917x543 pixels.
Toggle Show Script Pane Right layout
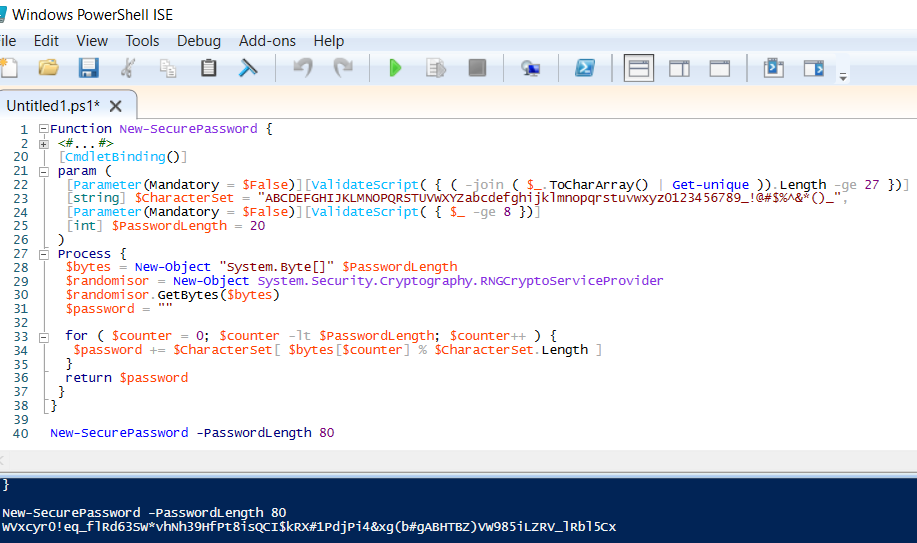(680, 68)
